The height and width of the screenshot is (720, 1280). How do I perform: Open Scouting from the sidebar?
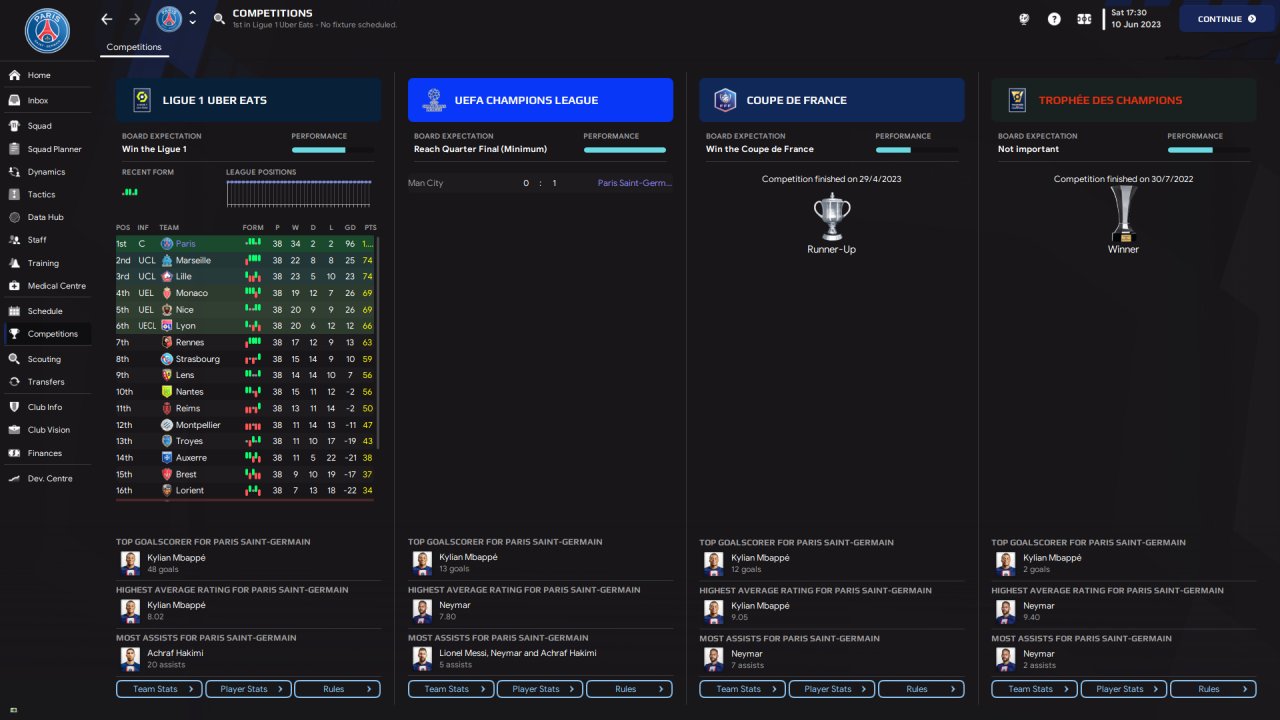coord(44,359)
